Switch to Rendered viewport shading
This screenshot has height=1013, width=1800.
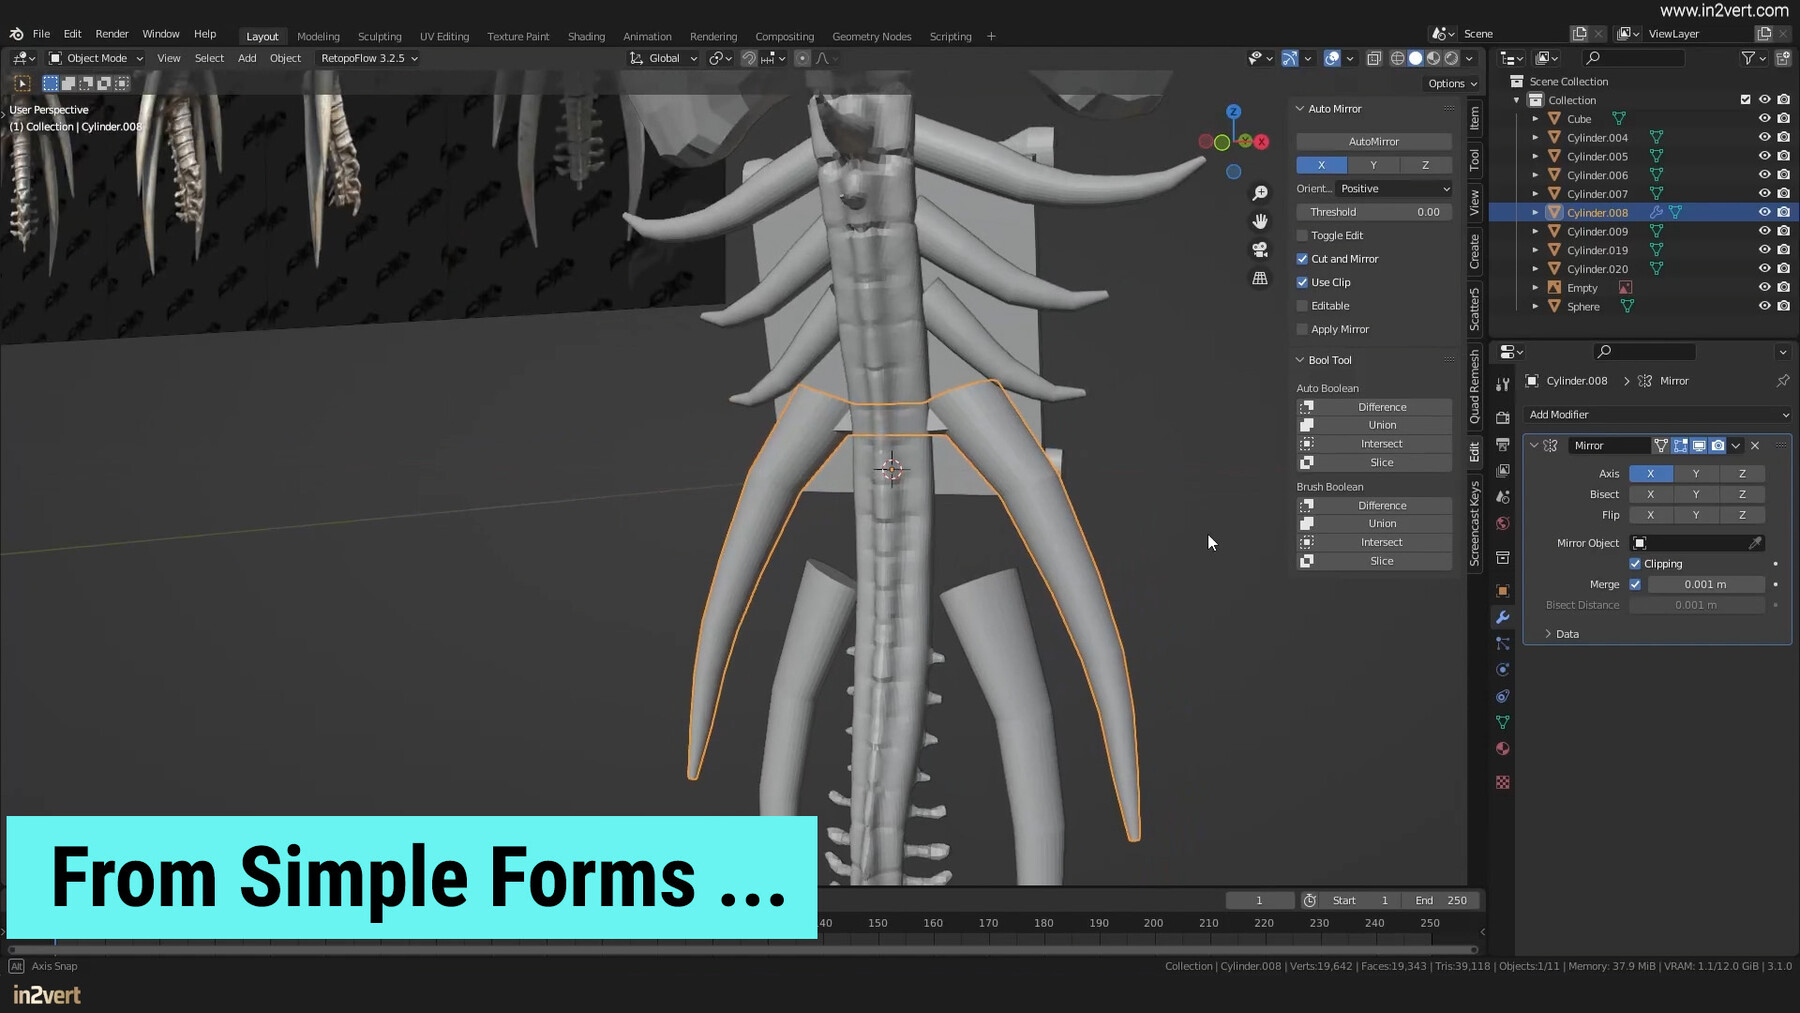[x=1451, y=58]
